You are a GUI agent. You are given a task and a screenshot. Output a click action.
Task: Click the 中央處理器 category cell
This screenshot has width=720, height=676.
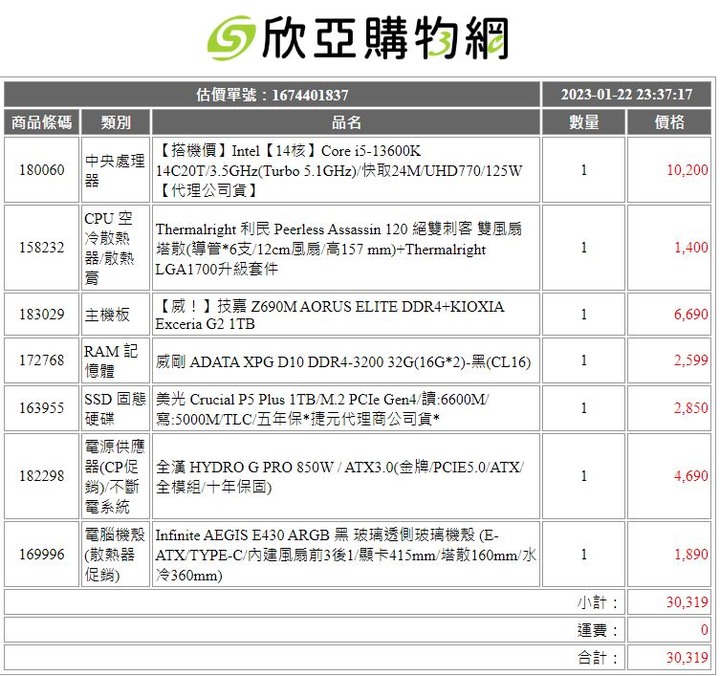click(115, 170)
